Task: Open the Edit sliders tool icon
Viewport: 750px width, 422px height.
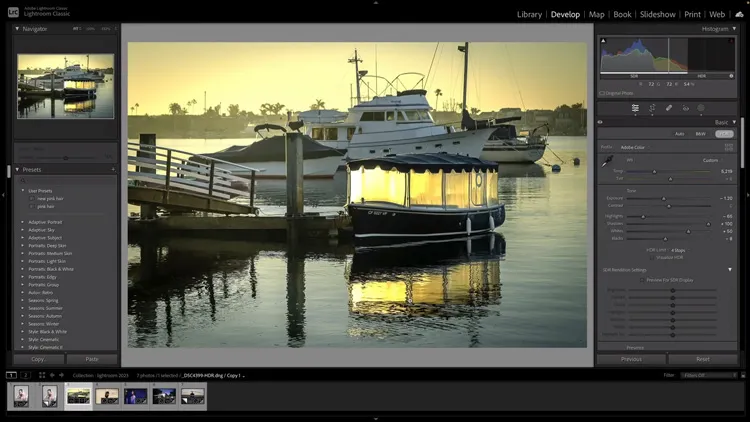Action: click(x=635, y=108)
